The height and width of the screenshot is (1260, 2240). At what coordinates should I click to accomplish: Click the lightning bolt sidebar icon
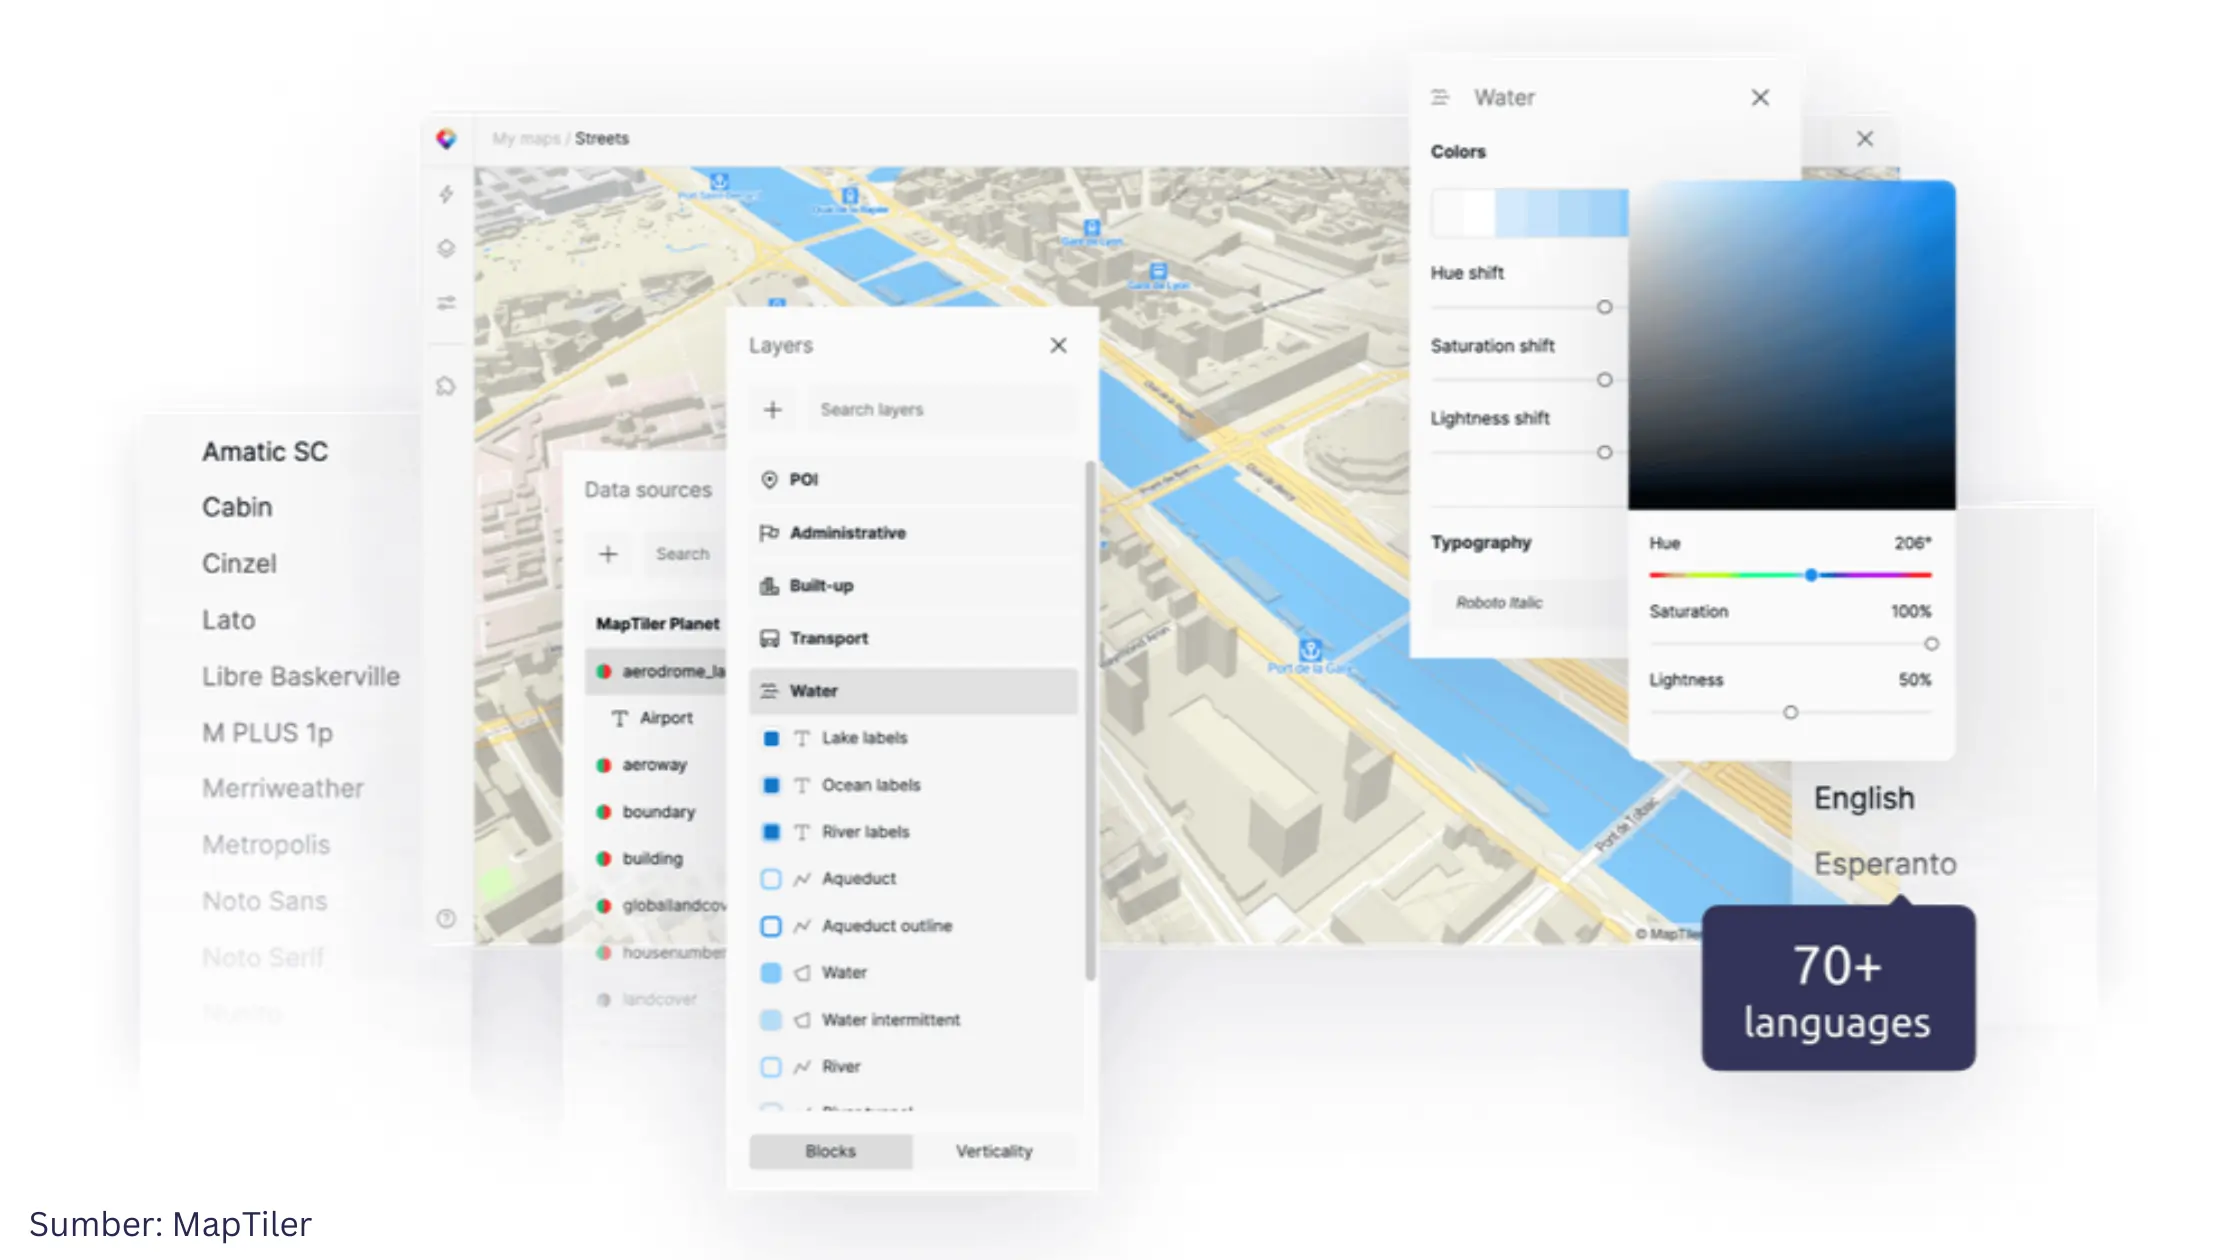(x=446, y=194)
